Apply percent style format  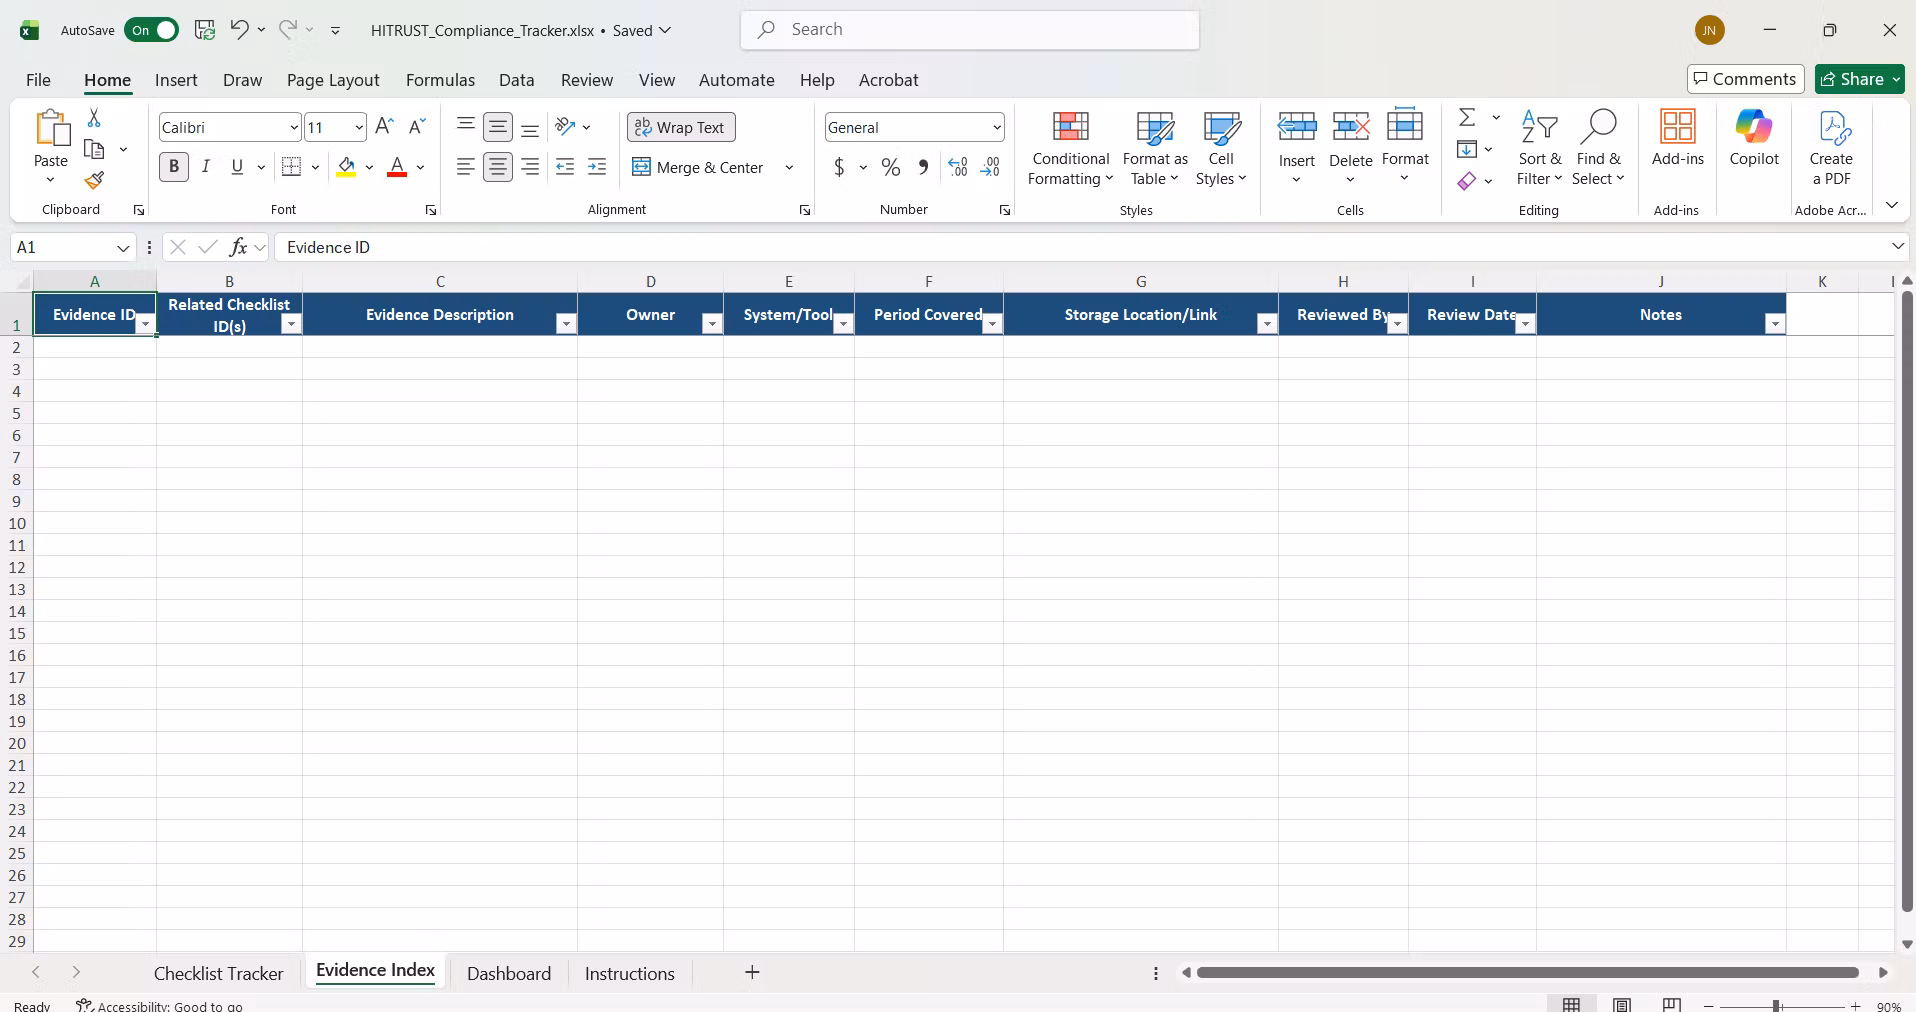point(890,167)
